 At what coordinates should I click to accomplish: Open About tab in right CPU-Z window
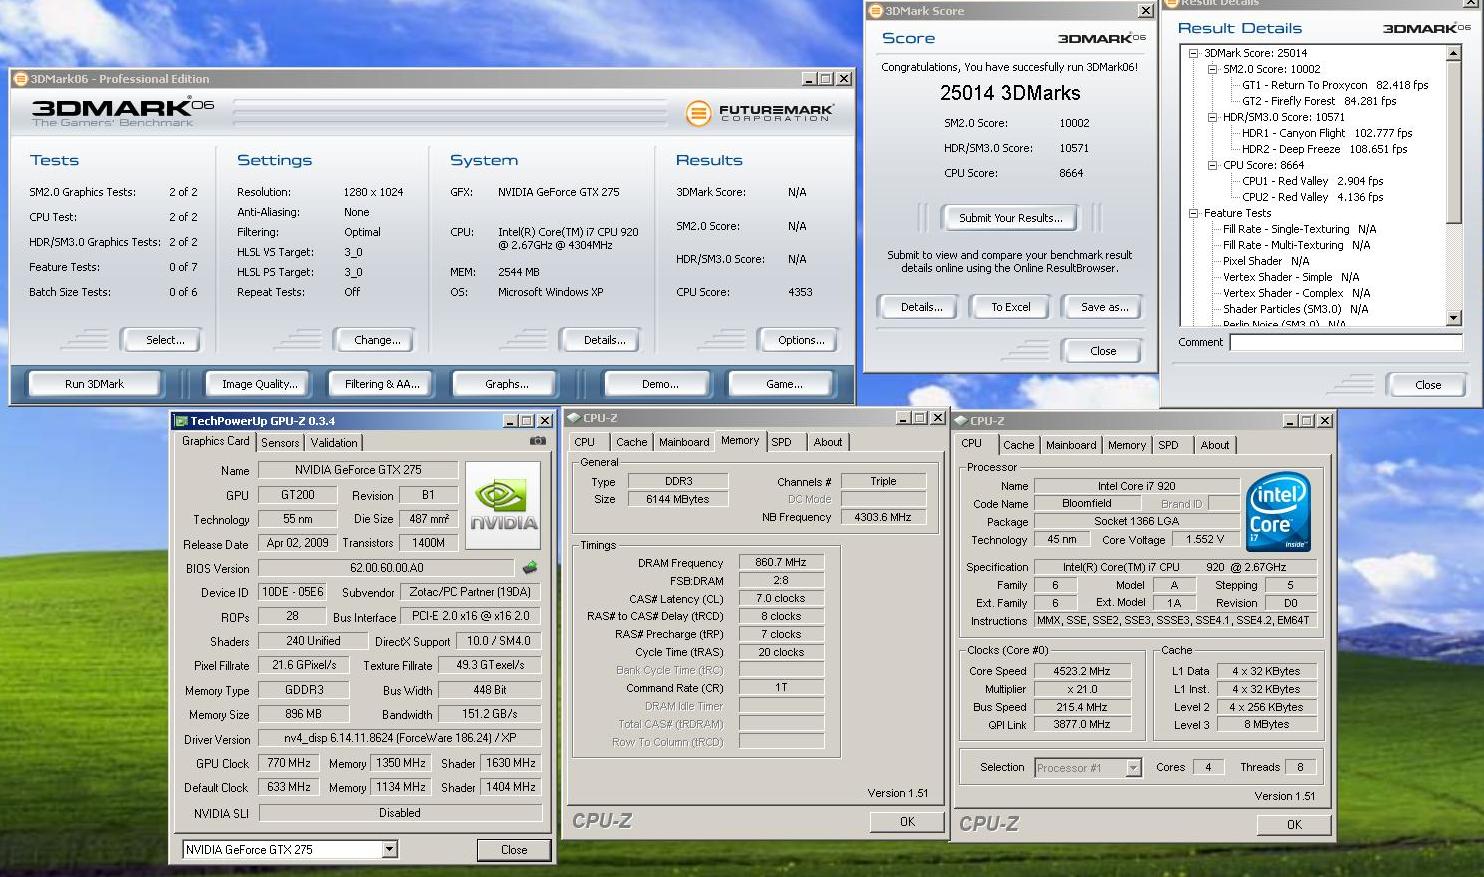pyautogui.click(x=1215, y=445)
